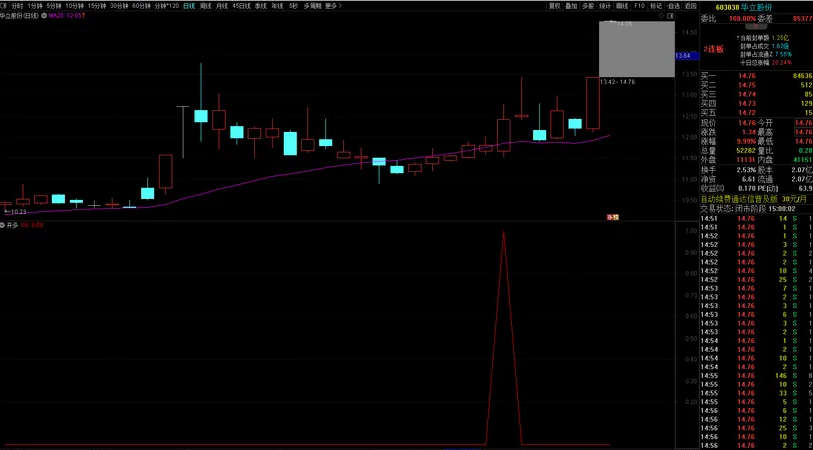Select the 日线 daily chart tab
Screen dimensions: 813x450
[189, 6]
